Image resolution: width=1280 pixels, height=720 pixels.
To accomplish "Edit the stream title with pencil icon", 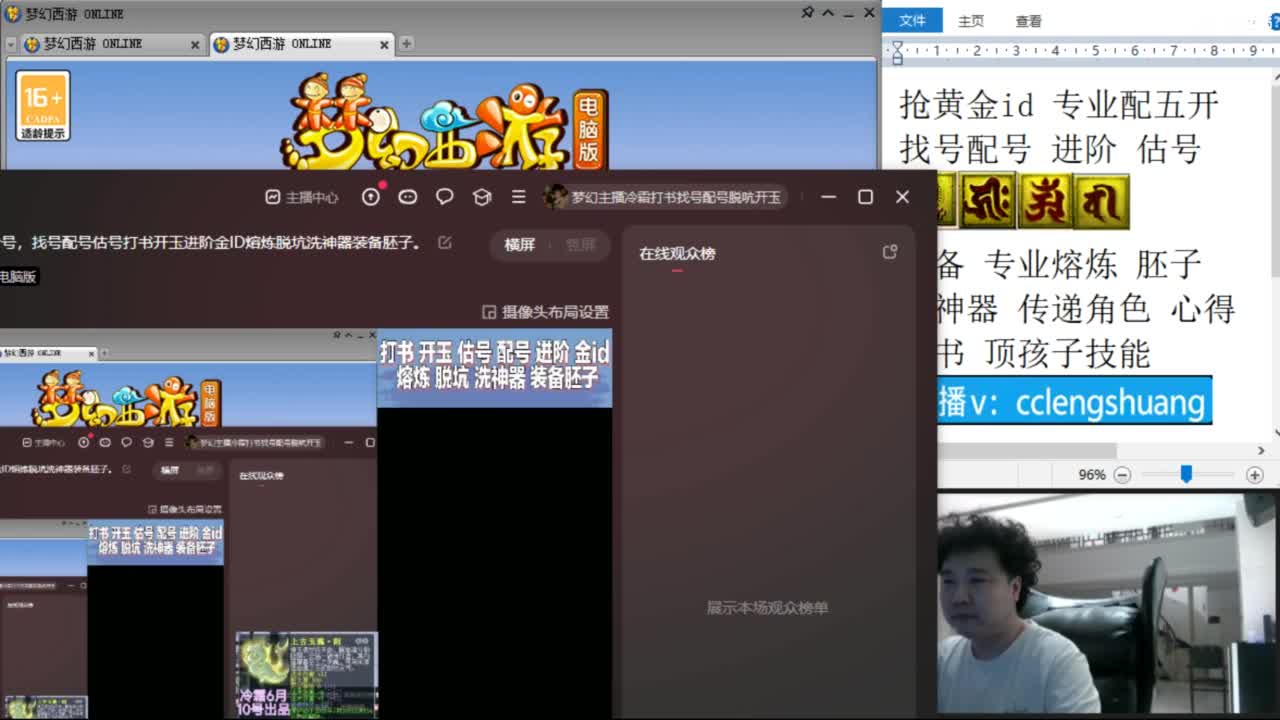I will [x=445, y=242].
